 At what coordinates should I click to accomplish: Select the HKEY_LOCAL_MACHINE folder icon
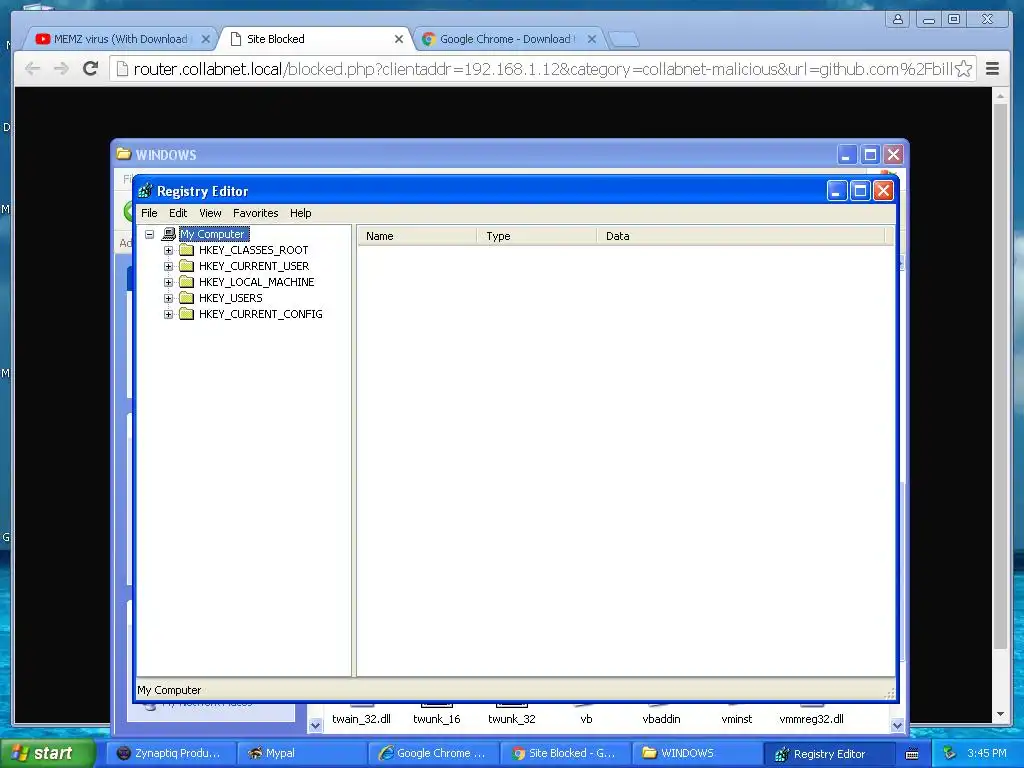[x=187, y=282]
